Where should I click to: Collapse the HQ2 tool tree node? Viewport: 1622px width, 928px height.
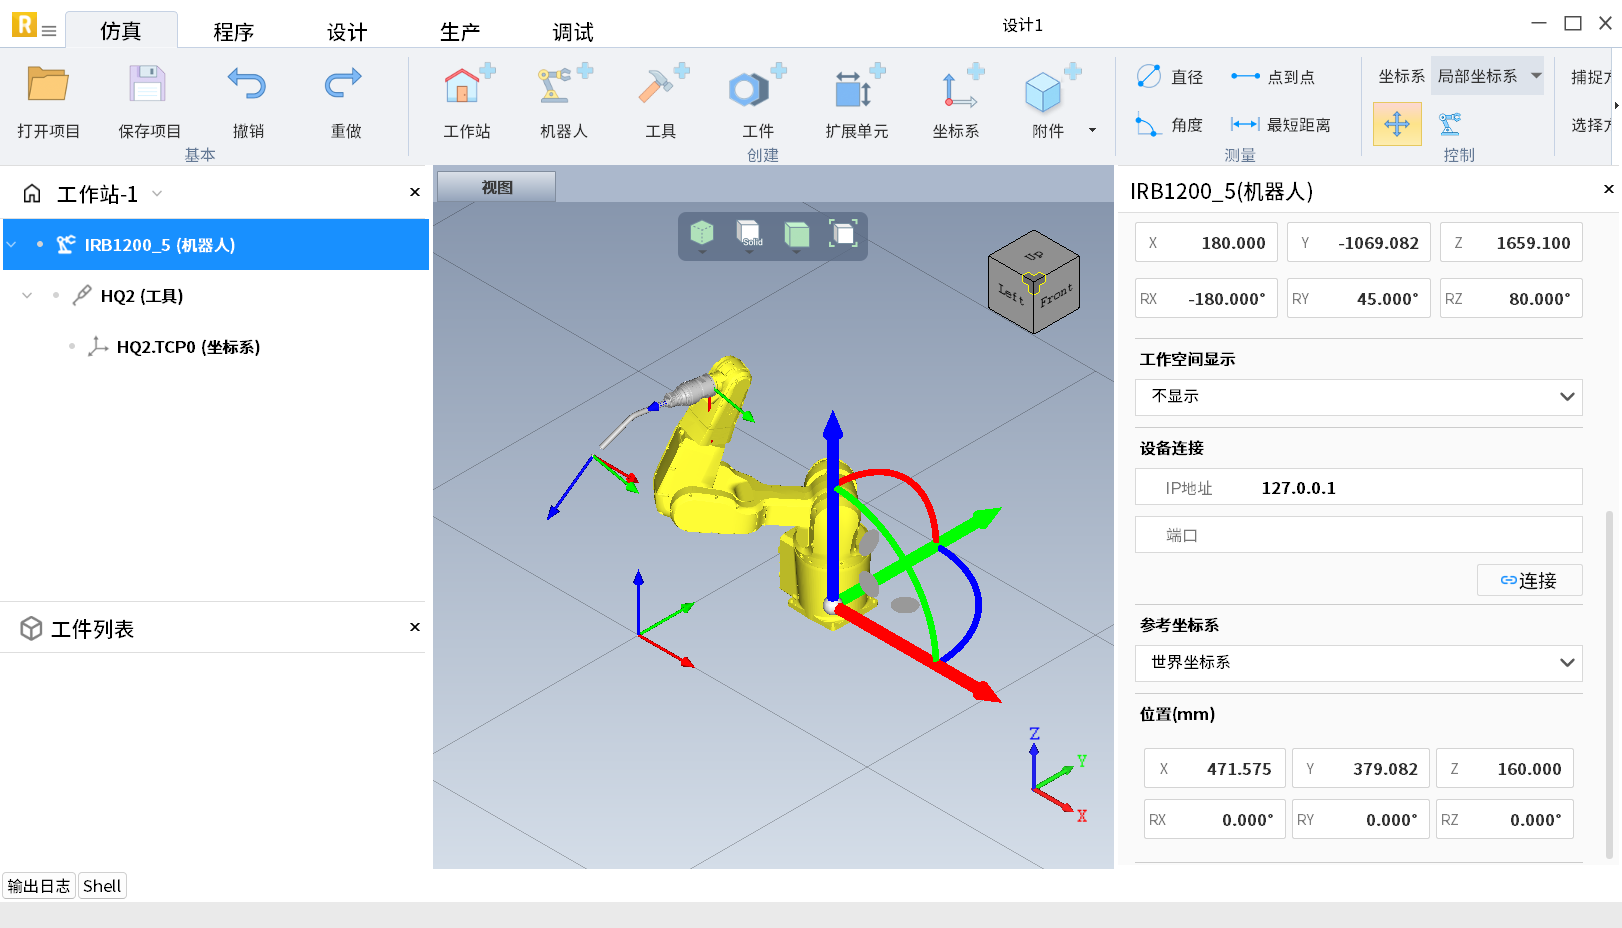pos(27,296)
